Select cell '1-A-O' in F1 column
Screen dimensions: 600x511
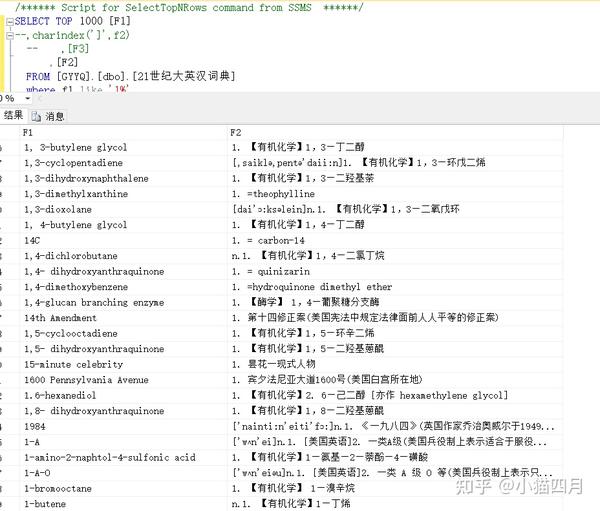point(124,473)
